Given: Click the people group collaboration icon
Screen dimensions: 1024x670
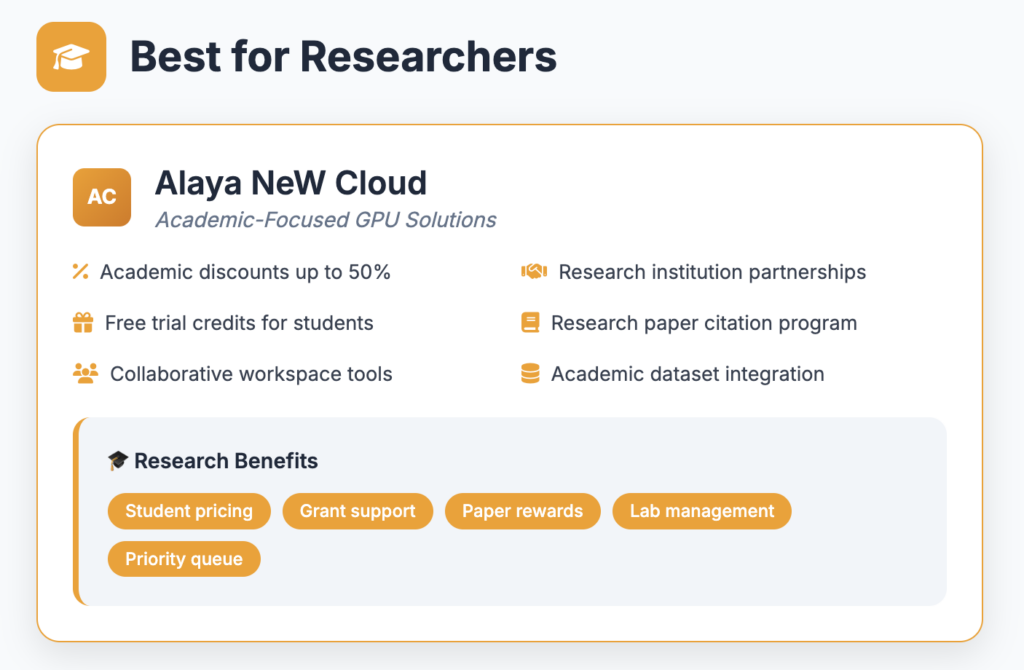Looking at the screenshot, I should 86,374.
